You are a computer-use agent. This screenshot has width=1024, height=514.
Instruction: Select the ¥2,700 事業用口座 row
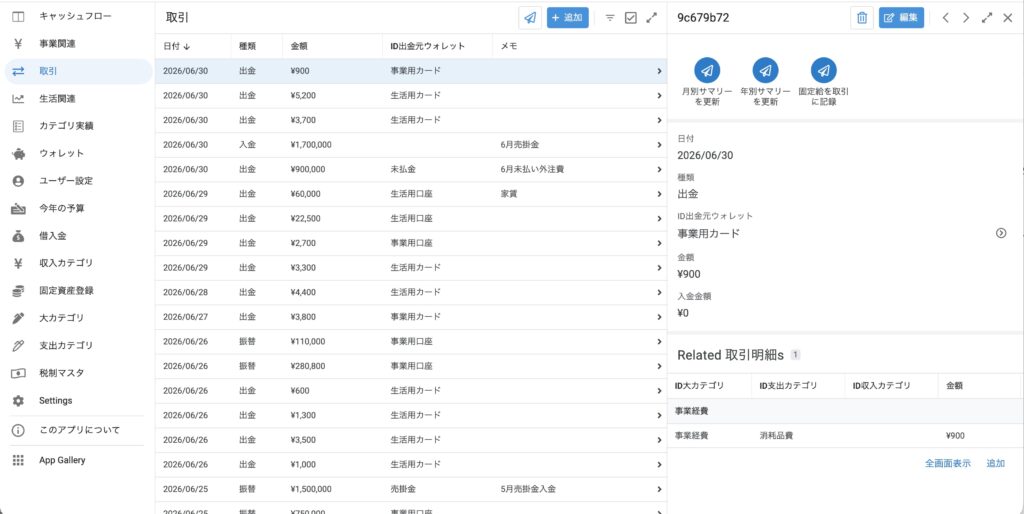411,243
